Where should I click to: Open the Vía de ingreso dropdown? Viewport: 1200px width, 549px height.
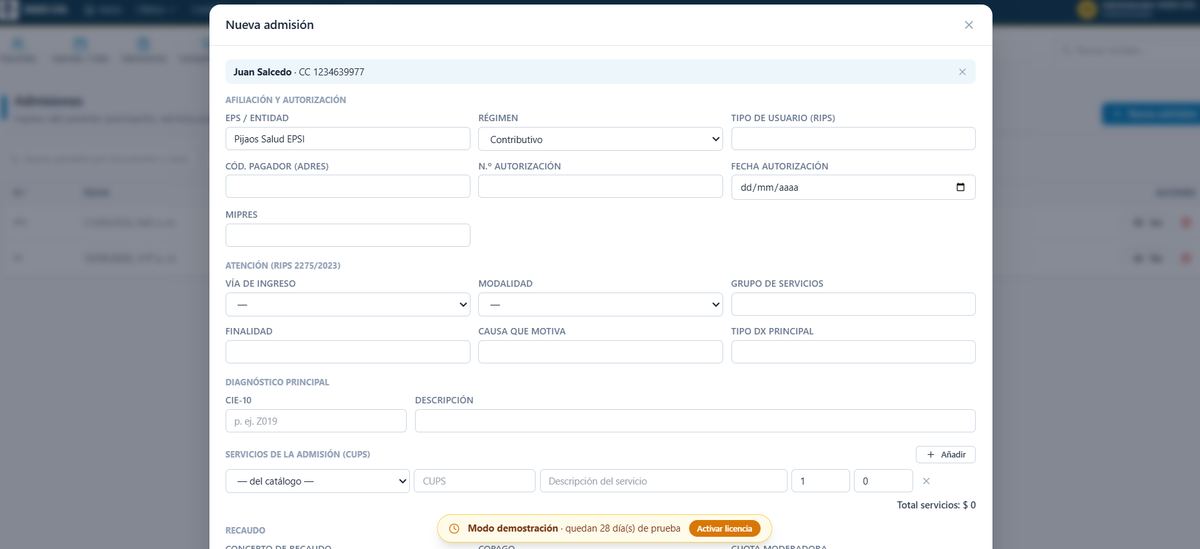pyautogui.click(x=348, y=304)
